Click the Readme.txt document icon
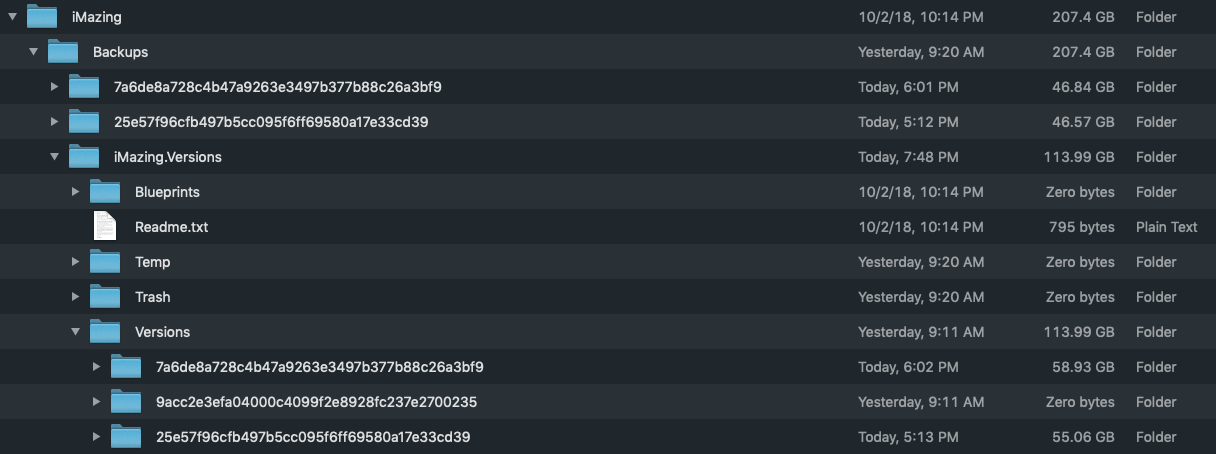This screenshot has width=1216, height=454. (x=105, y=226)
